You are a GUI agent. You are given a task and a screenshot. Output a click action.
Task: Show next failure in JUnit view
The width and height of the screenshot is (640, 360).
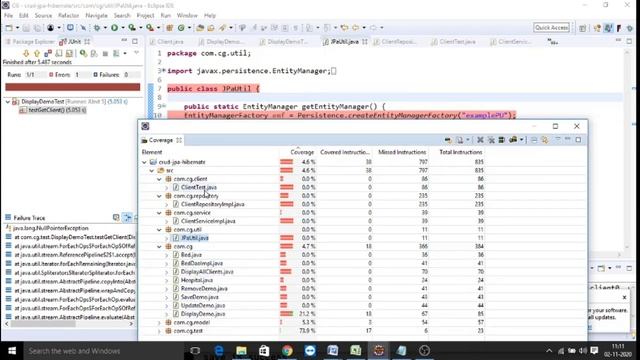pyautogui.click(x=26, y=53)
